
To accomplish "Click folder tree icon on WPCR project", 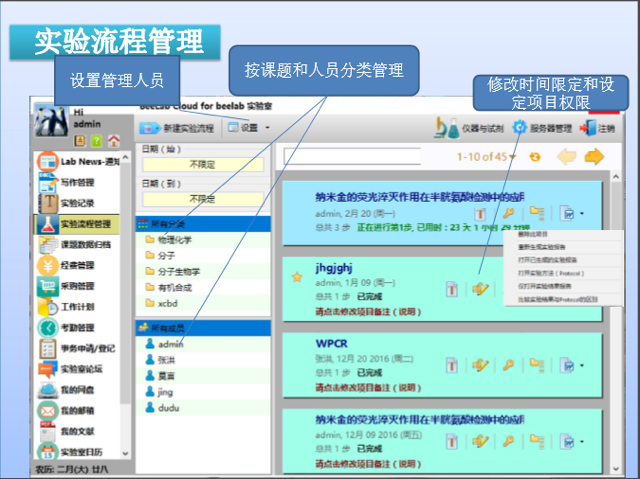I will pos(537,364).
